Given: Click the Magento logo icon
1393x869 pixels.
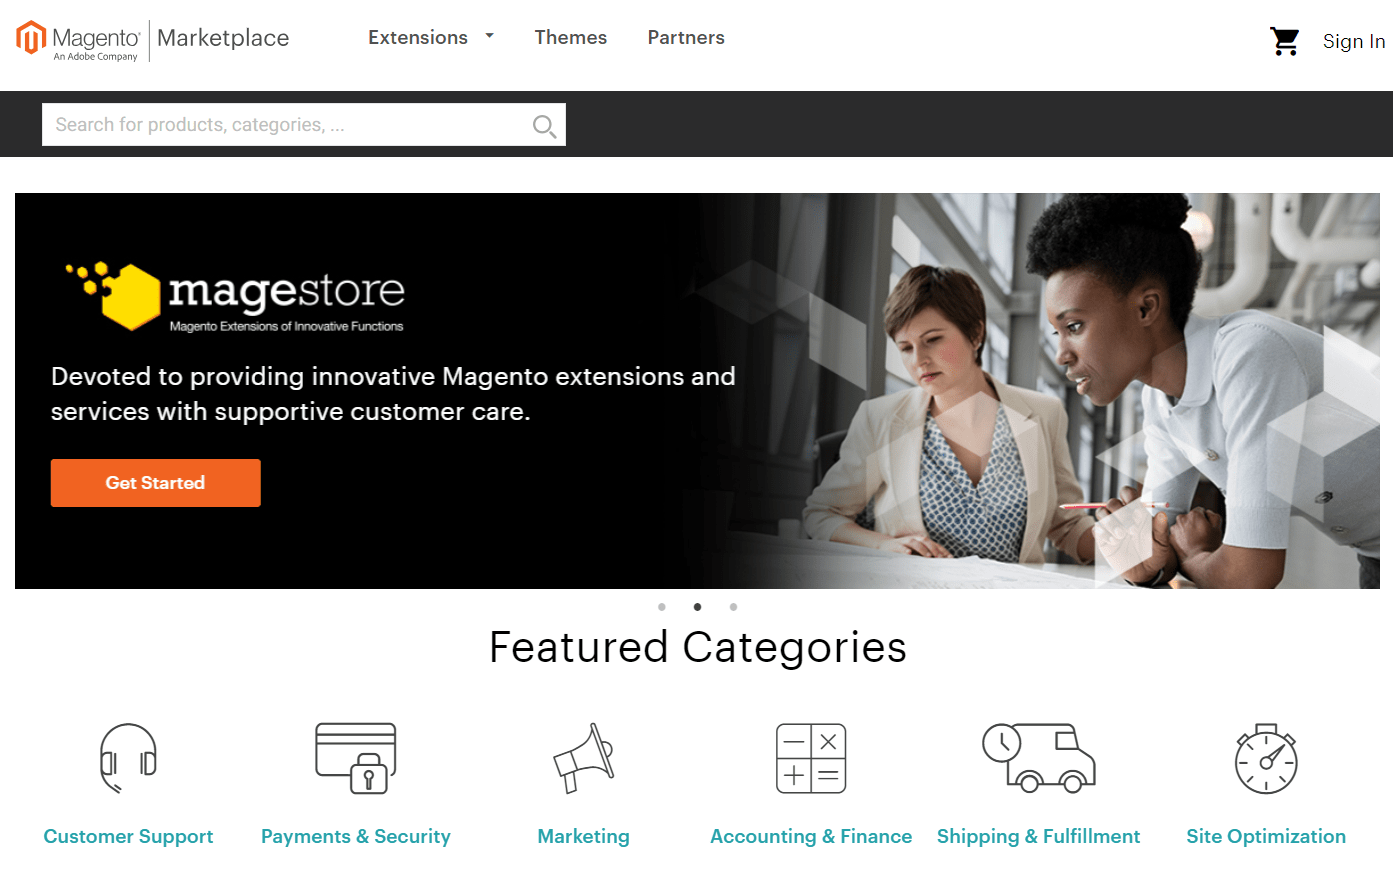Looking at the screenshot, I should click(x=31, y=38).
